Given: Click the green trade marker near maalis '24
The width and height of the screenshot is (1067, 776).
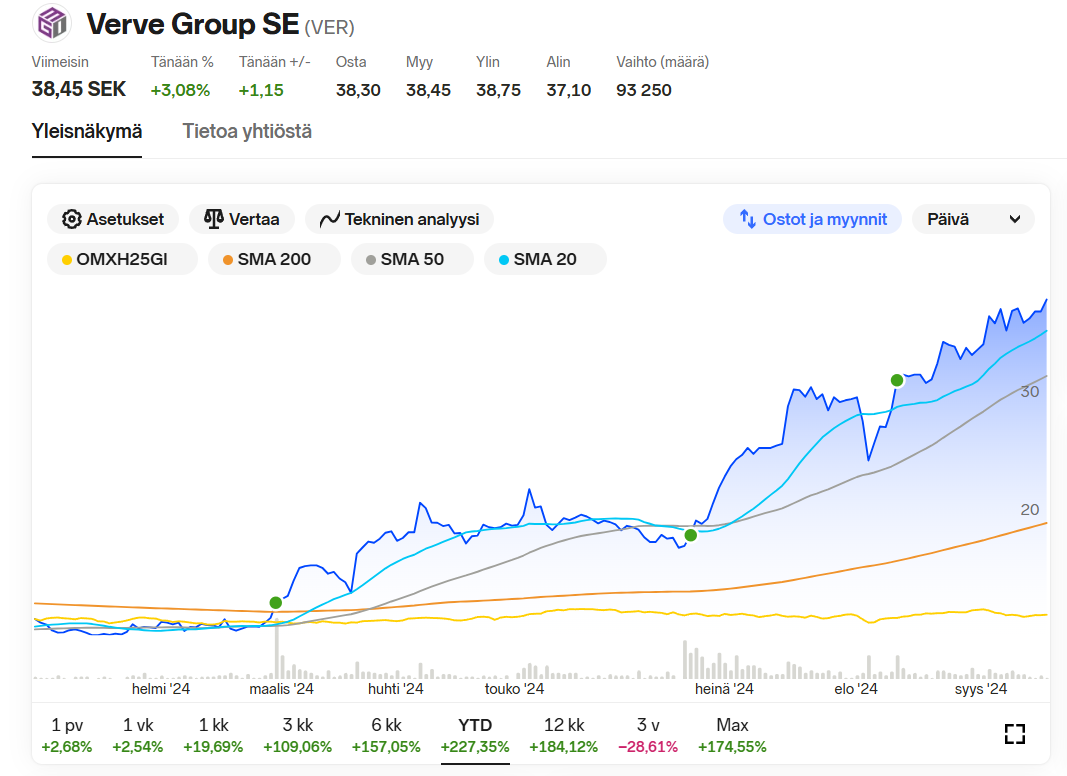Looking at the screenshot, I should (276, 602).
